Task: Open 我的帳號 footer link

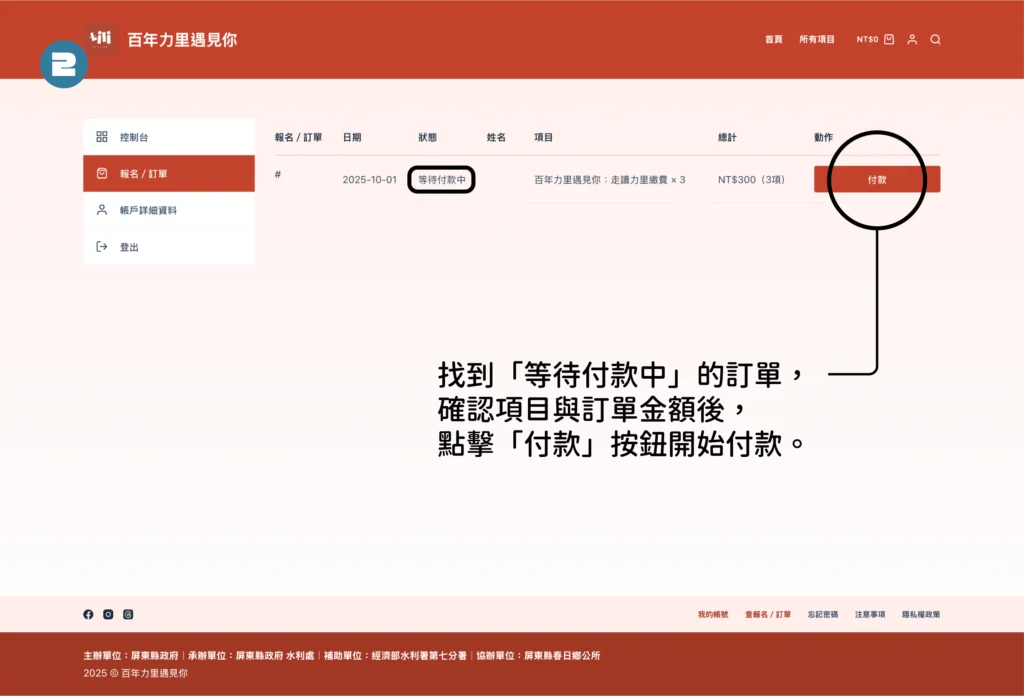Action: pos(713,614)
